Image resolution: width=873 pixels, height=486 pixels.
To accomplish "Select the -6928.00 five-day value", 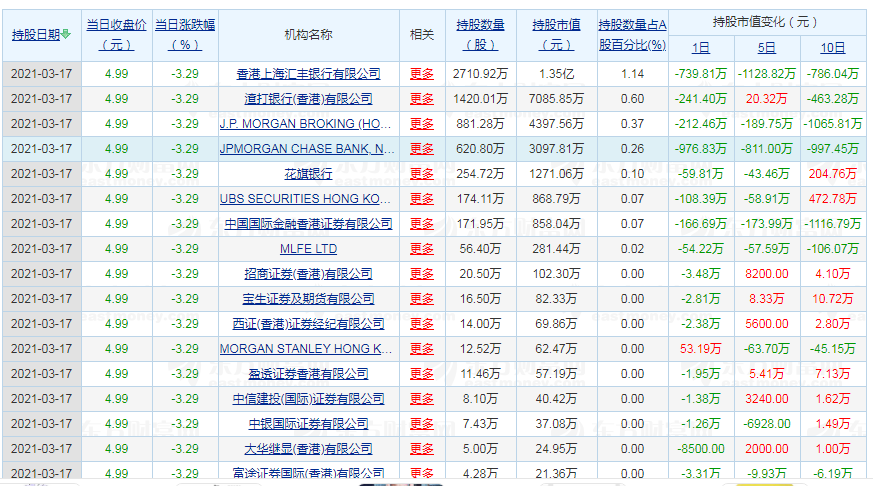I will pyautogui.click(x=767, y=424).
